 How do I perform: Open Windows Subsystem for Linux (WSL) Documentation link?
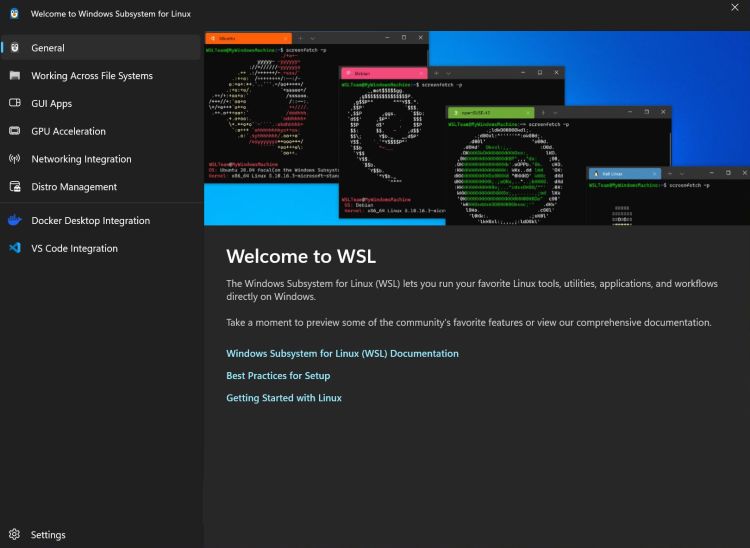(342, 354)
